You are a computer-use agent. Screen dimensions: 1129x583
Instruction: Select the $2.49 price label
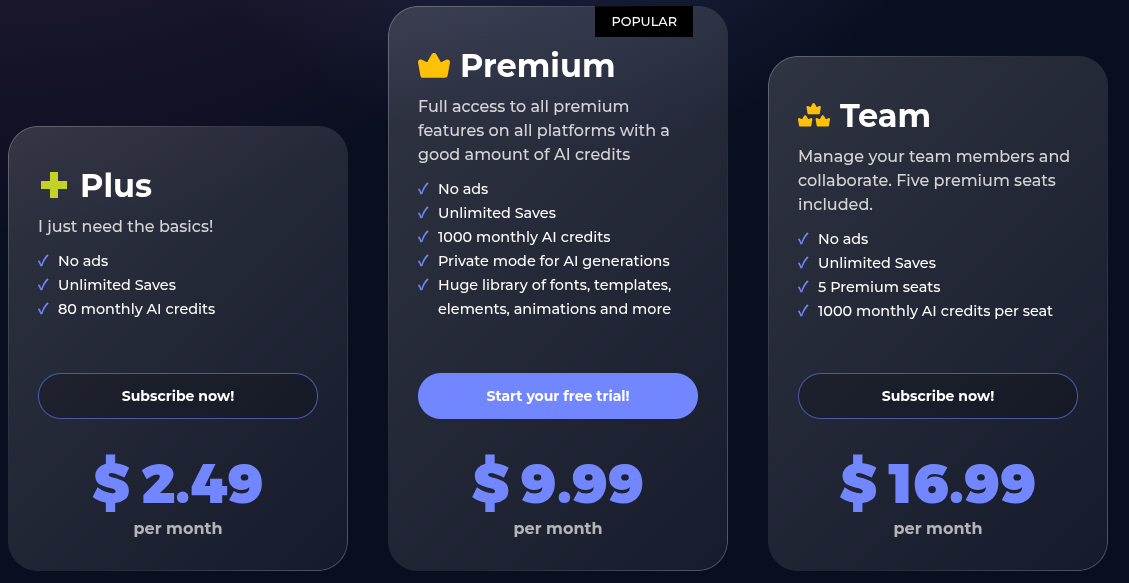[x=177, y=484]
